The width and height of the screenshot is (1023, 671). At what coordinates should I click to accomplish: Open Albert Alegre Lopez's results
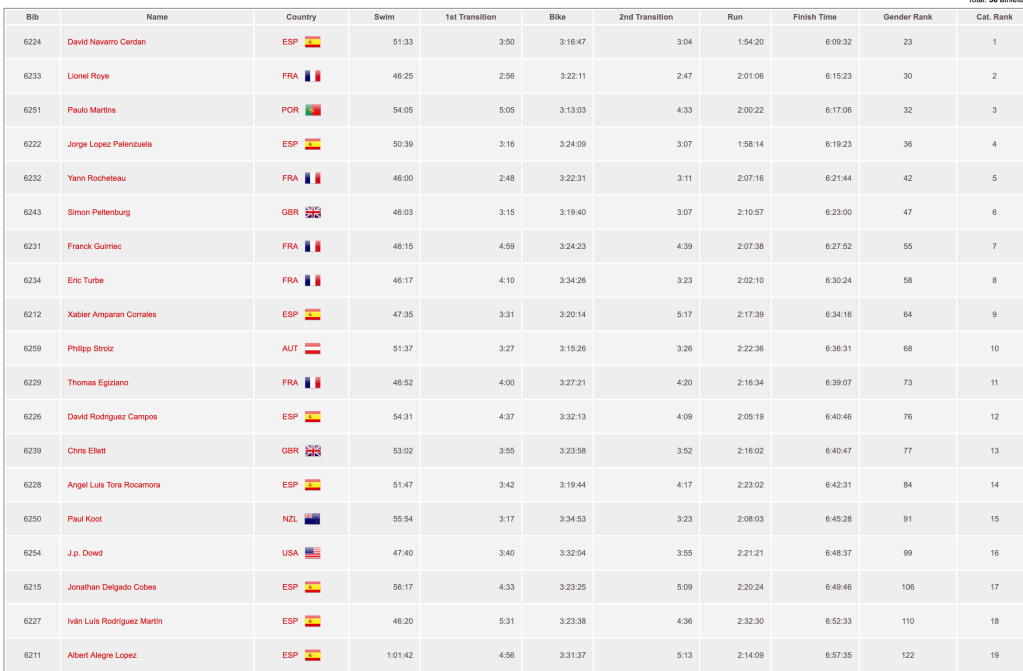[x=102, y=655]
